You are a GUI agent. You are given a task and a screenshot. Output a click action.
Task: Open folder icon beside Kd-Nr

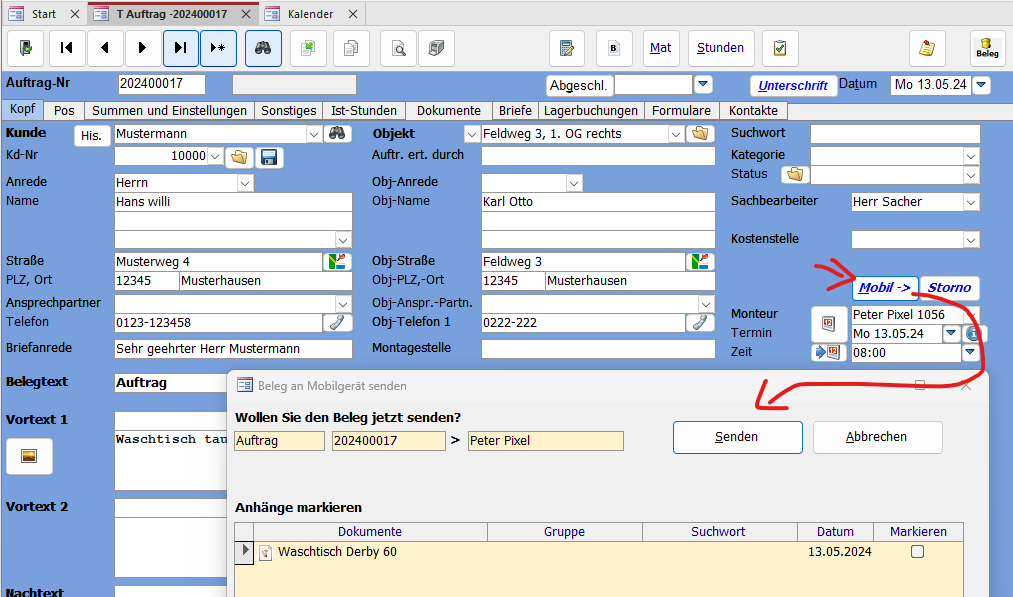[x=239, y=157]
